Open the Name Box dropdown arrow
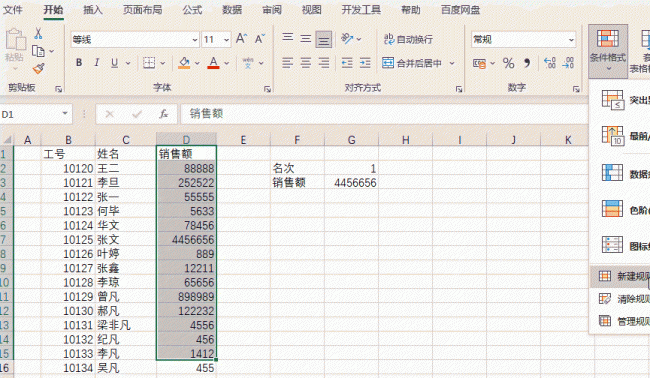Image resolution: width=650 pixels, height=378 pixels. (x=65, y=114)
